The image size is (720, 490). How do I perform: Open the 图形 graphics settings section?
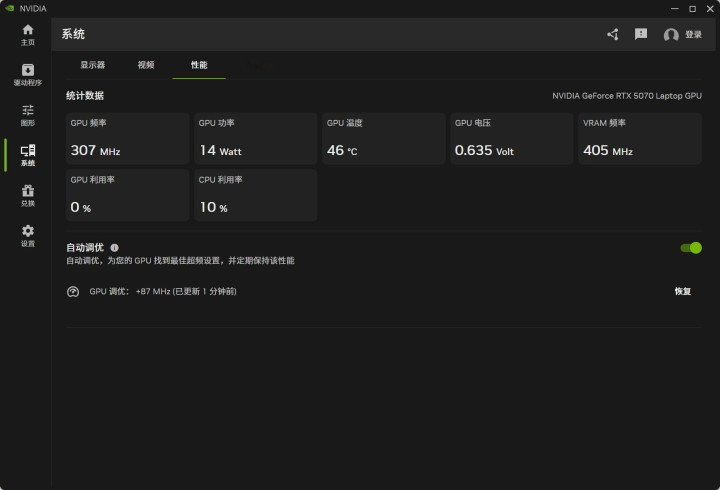28,115
